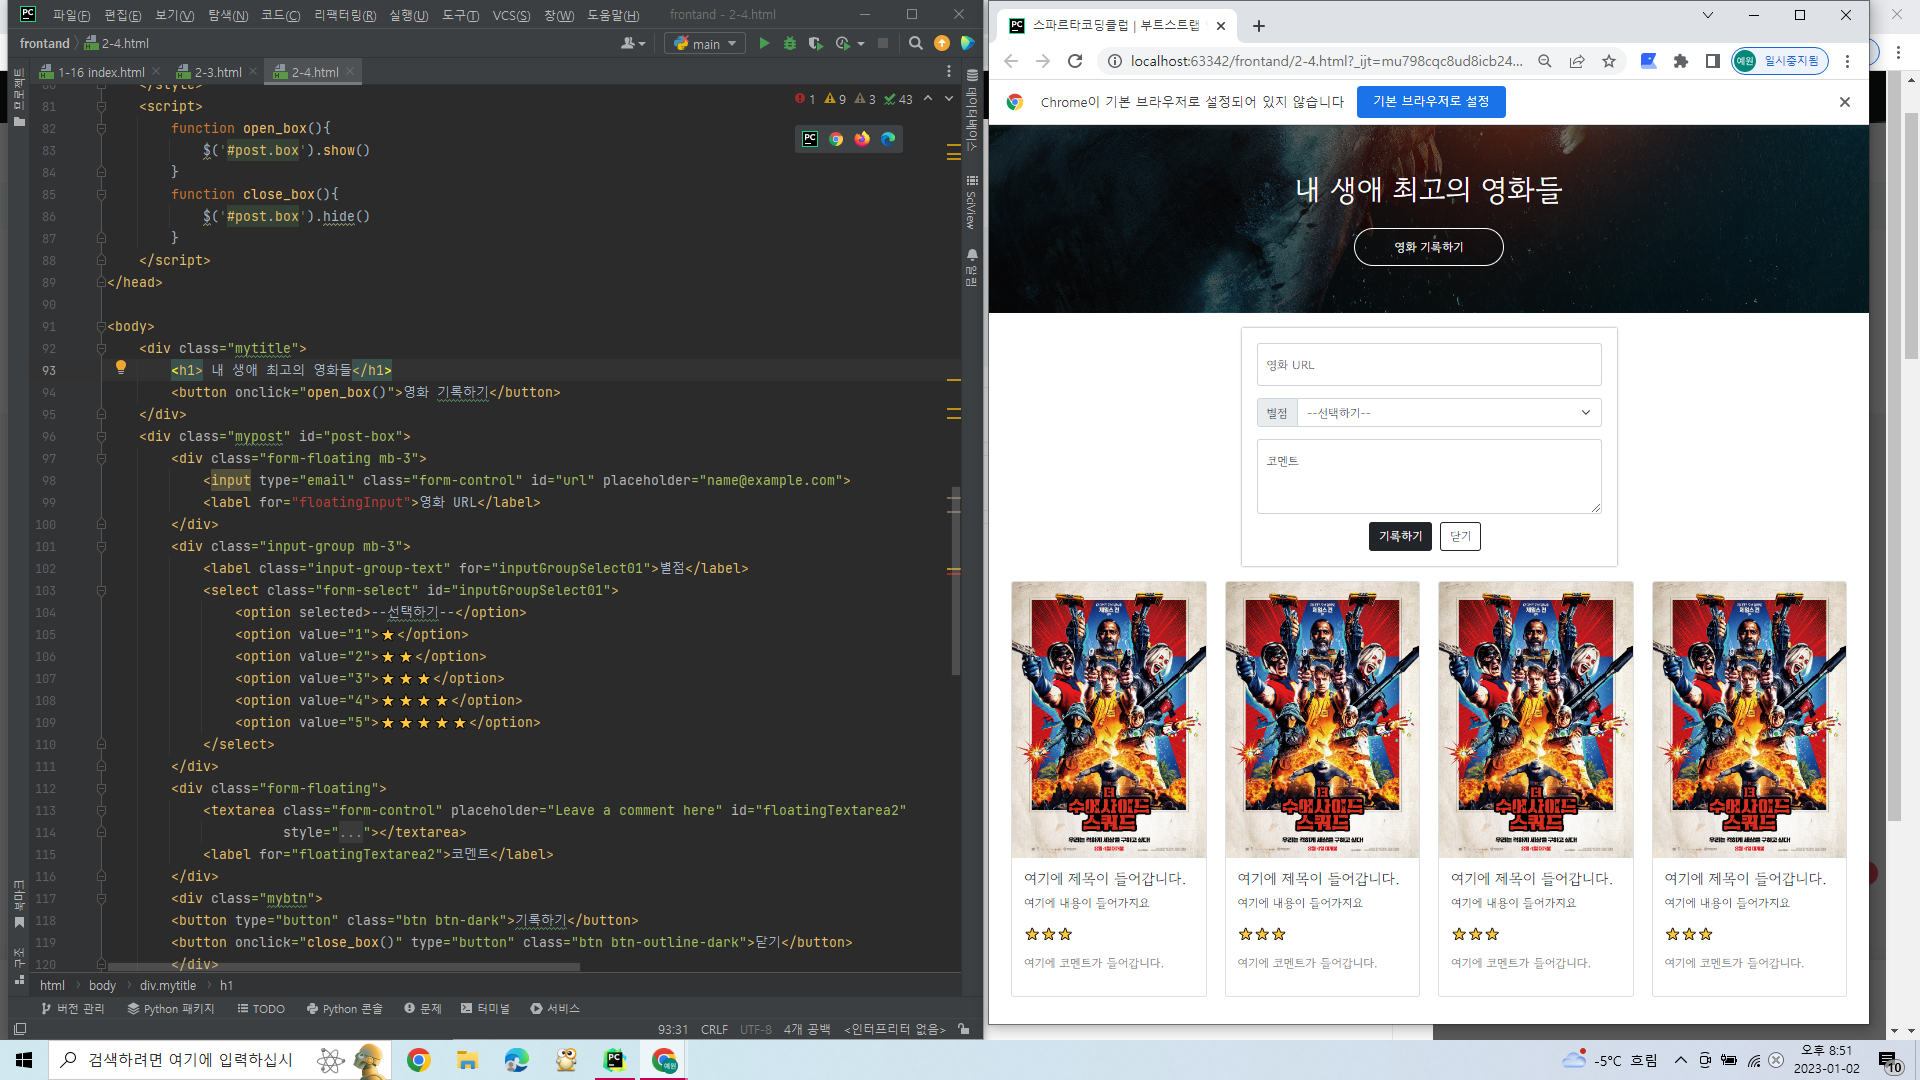Click 기본 브라우저로 설정 button
Viewport: 1920px width, 1080px height.
click(1430, 102)
